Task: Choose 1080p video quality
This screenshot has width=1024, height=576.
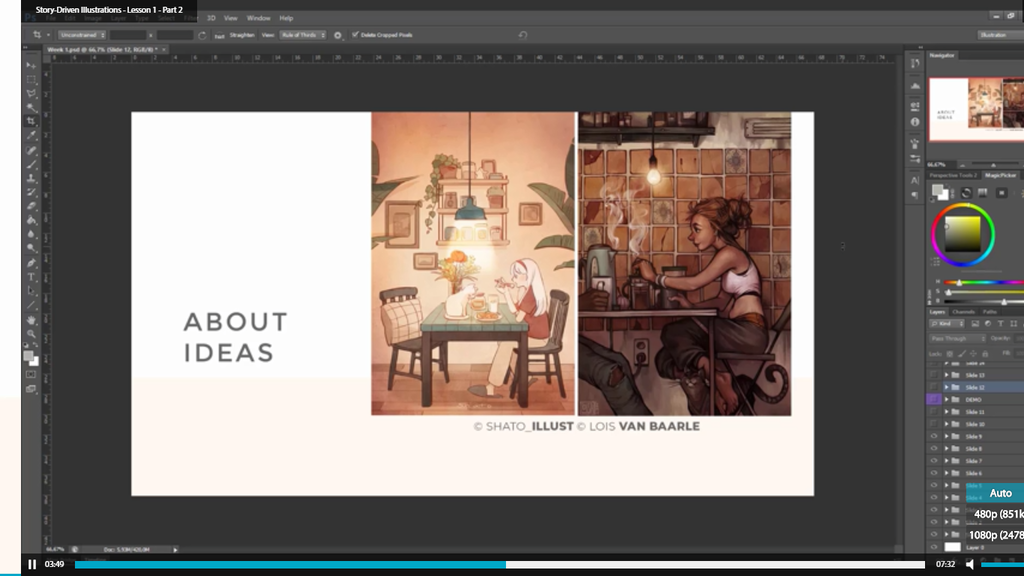Action: (996, 535)
